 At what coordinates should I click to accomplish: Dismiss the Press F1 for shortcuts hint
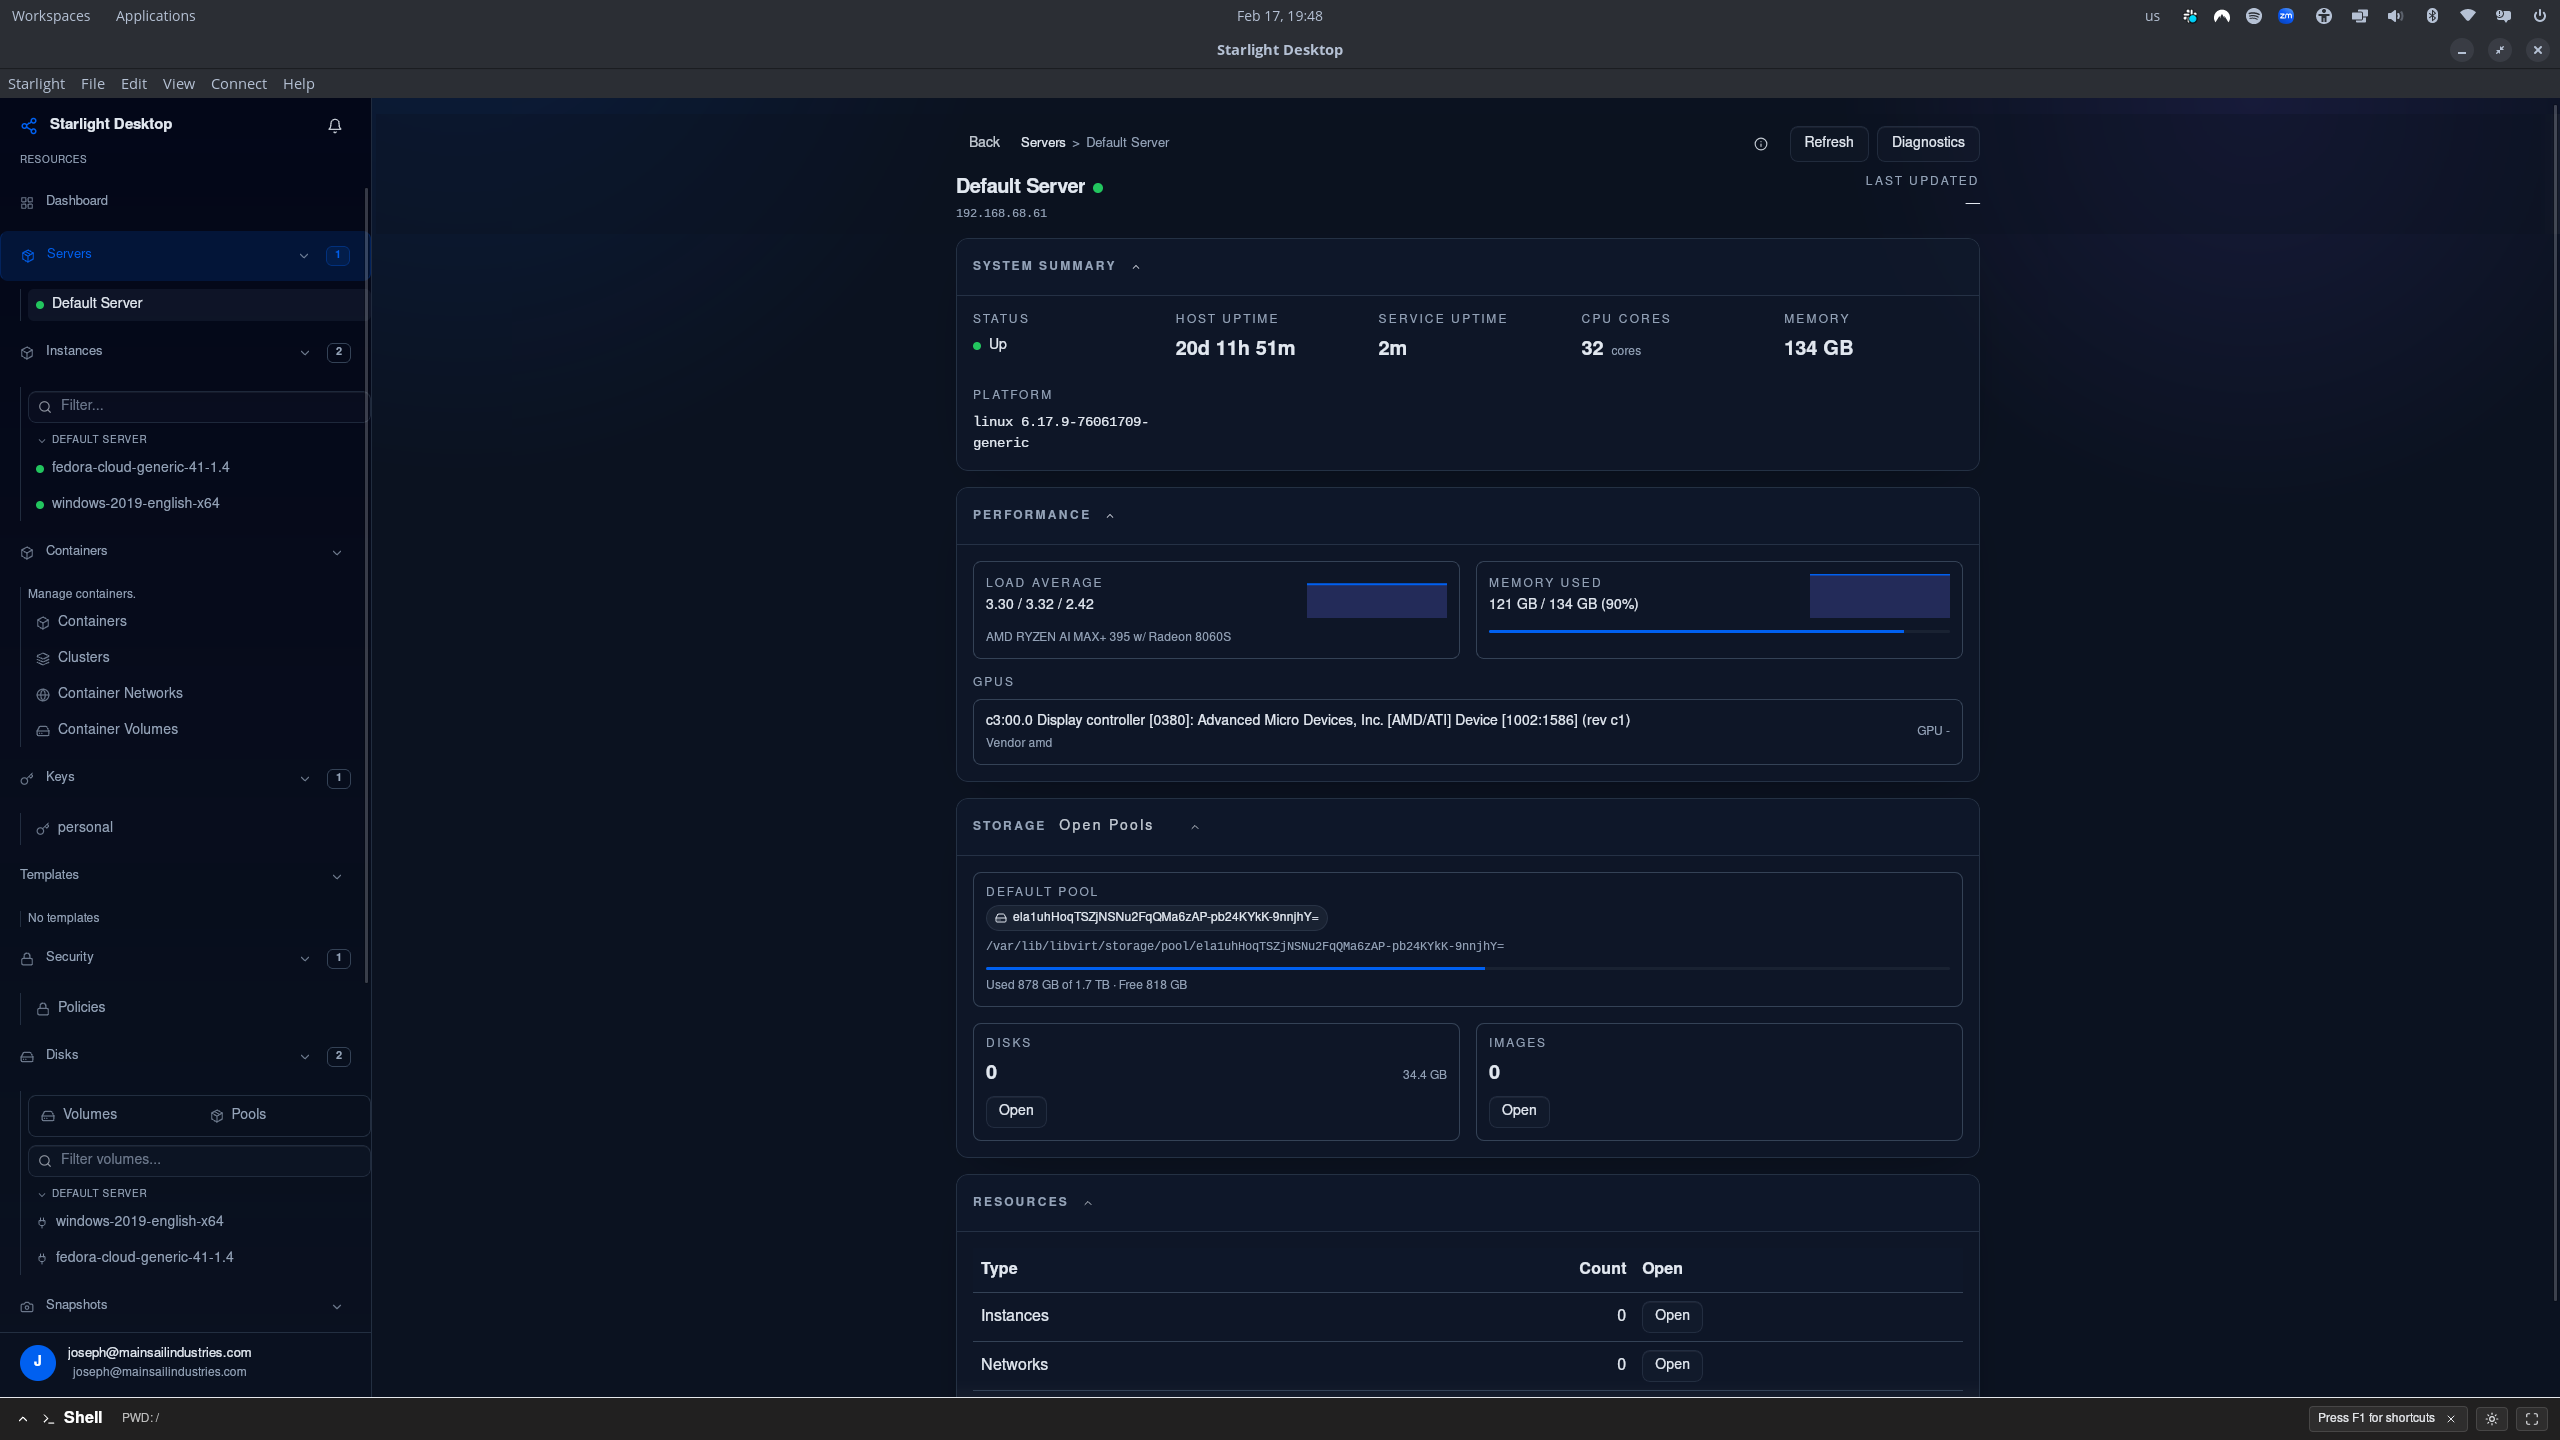tap(2451, 1419)
